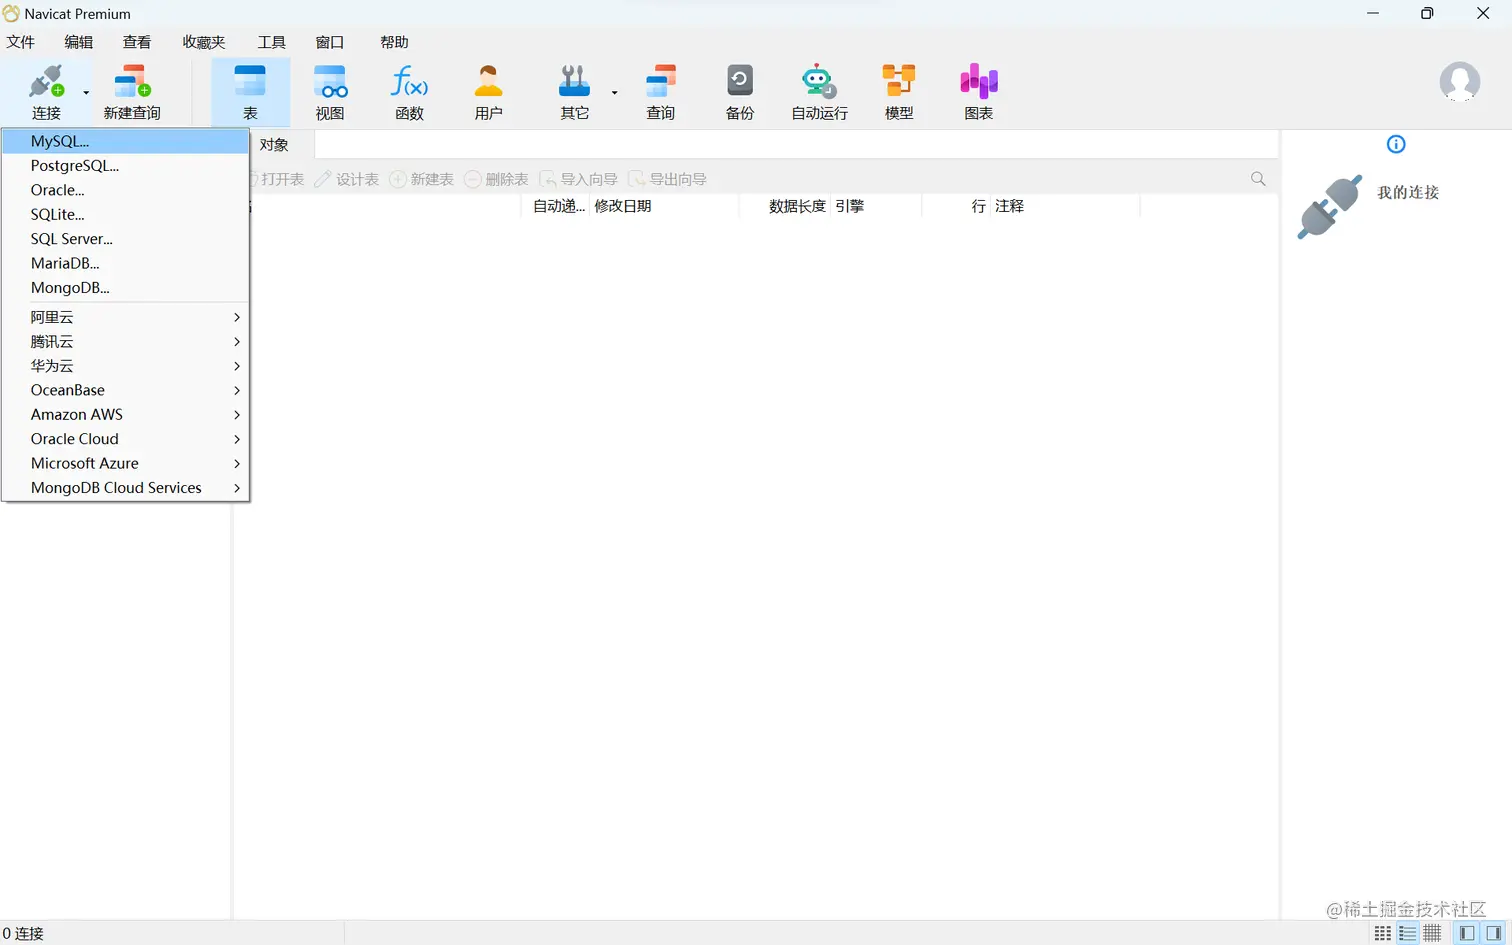This screenshot has height=945, width=1512.
Task: Select the 表 table toolbar icon
Action: tap(250, 82)
